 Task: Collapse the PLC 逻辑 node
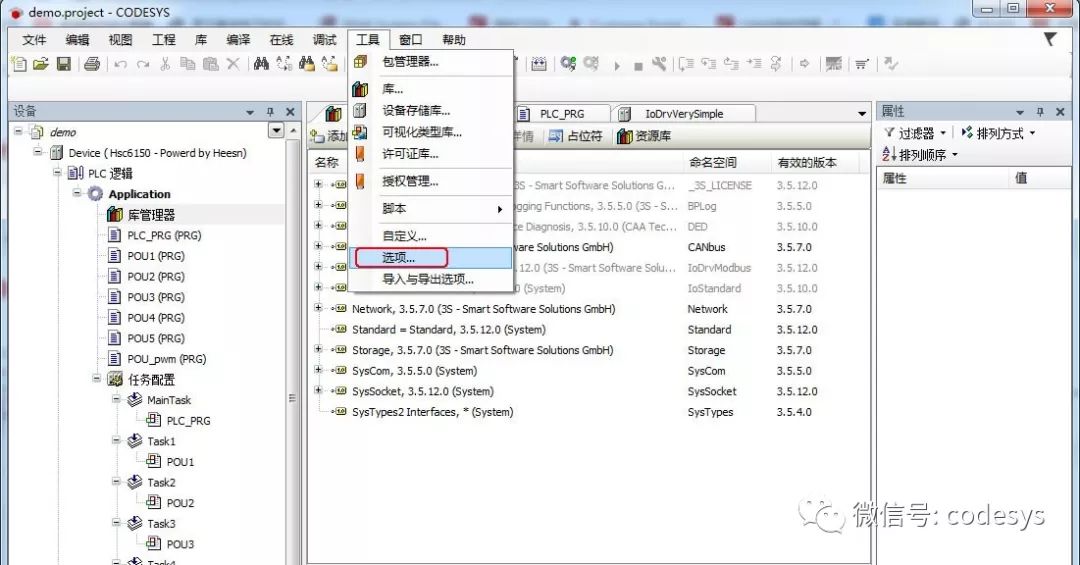(x=58, y=172)
